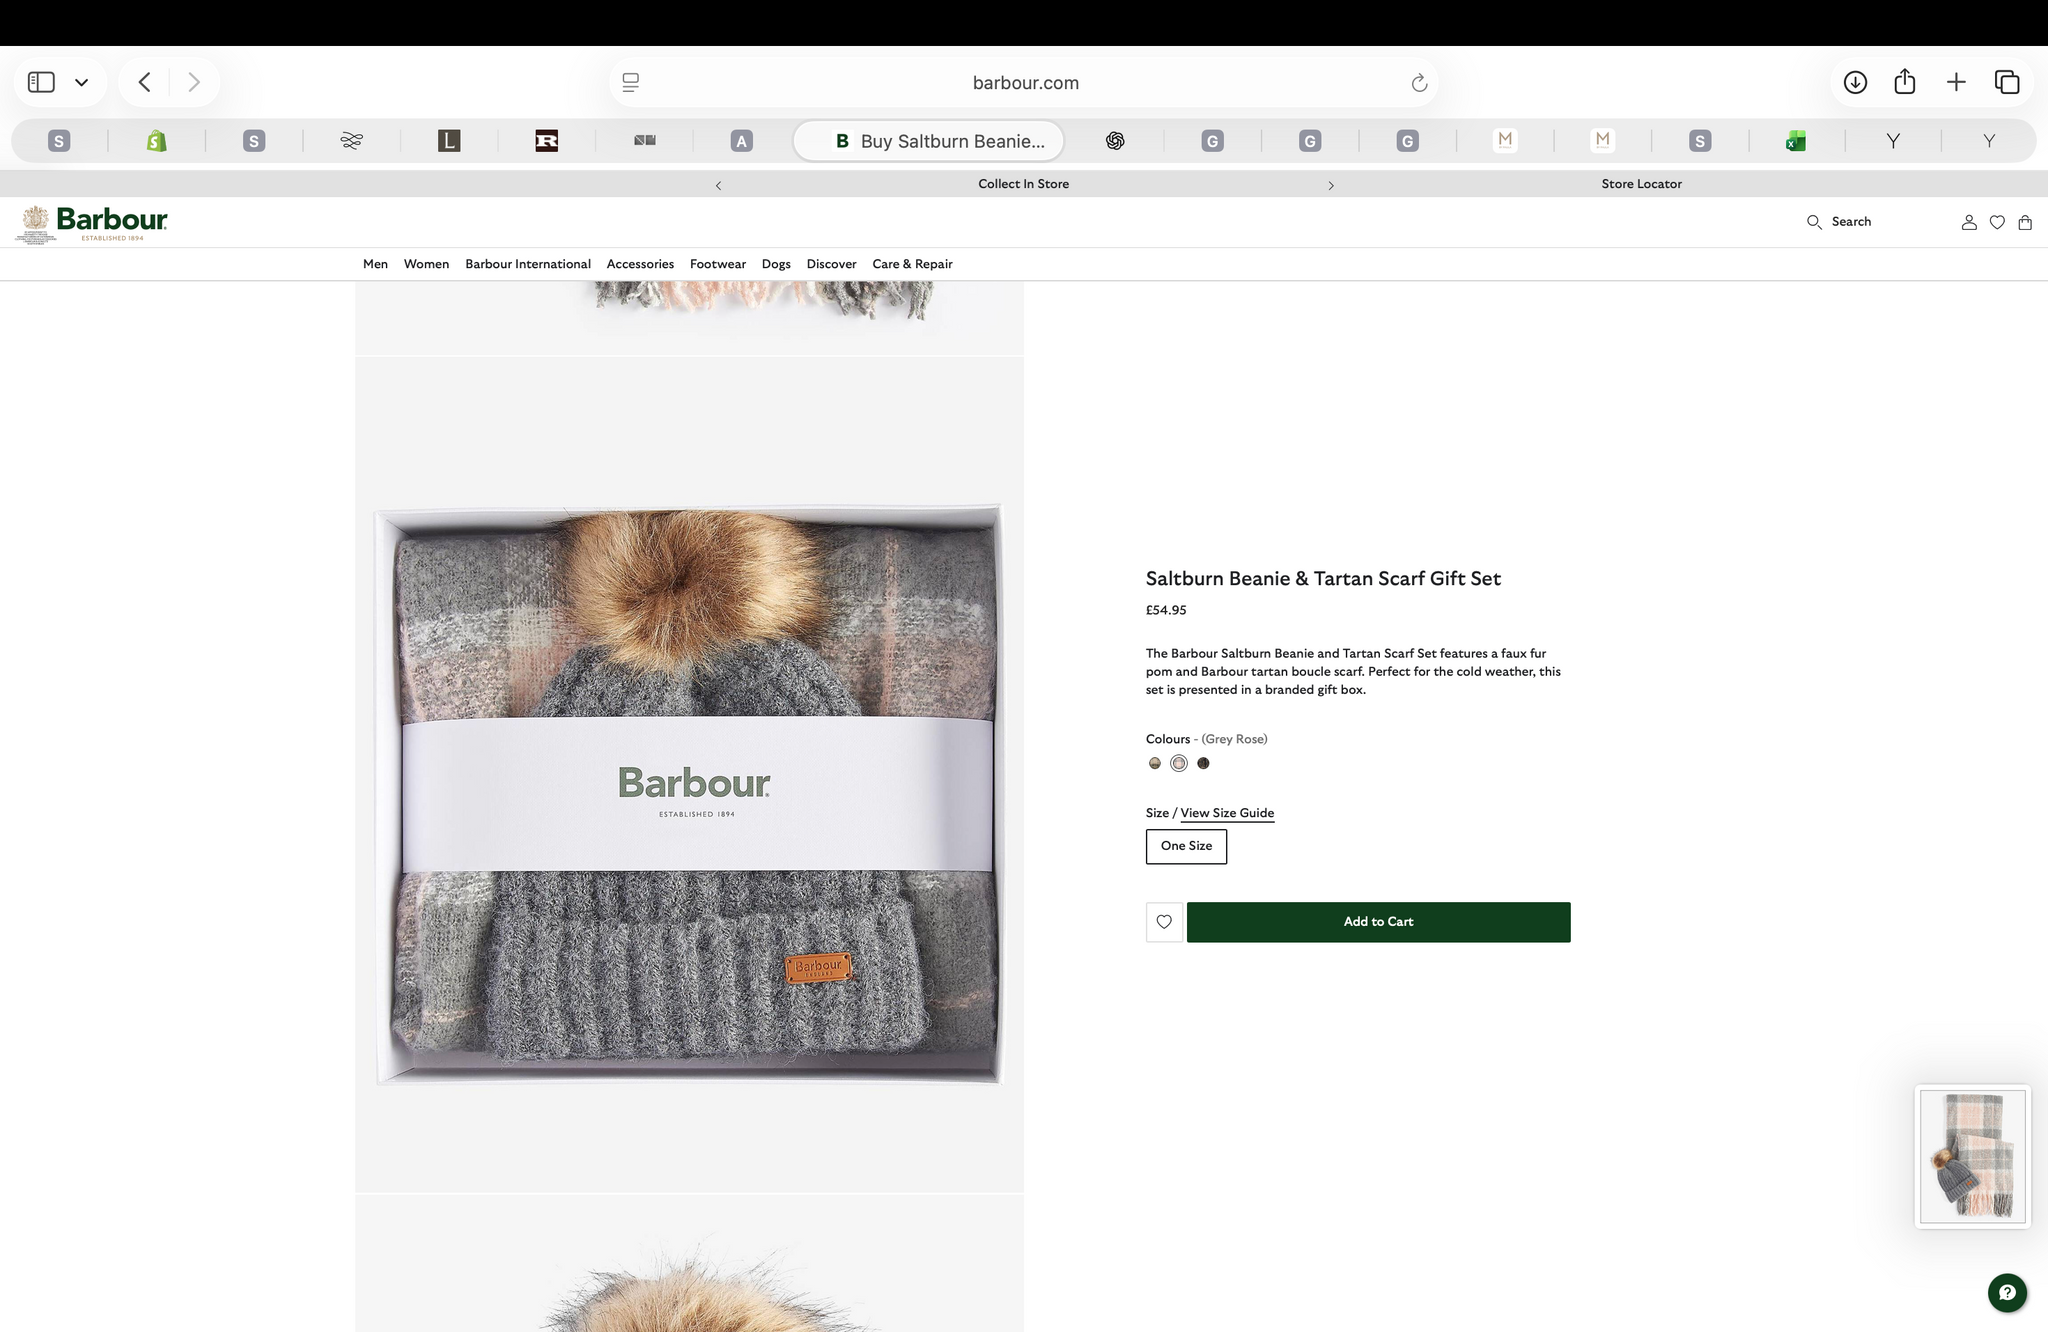Image resolution: width=2048 pixels, height=1332 pixels.
Task: Show the tab overview icon
Action: point(2007,82)
